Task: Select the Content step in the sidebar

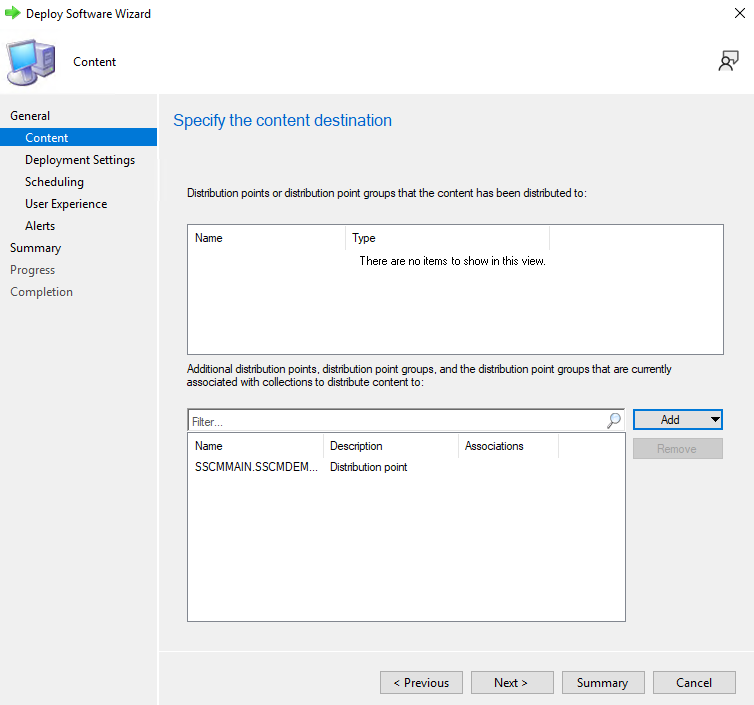Action: click(47, 138)
